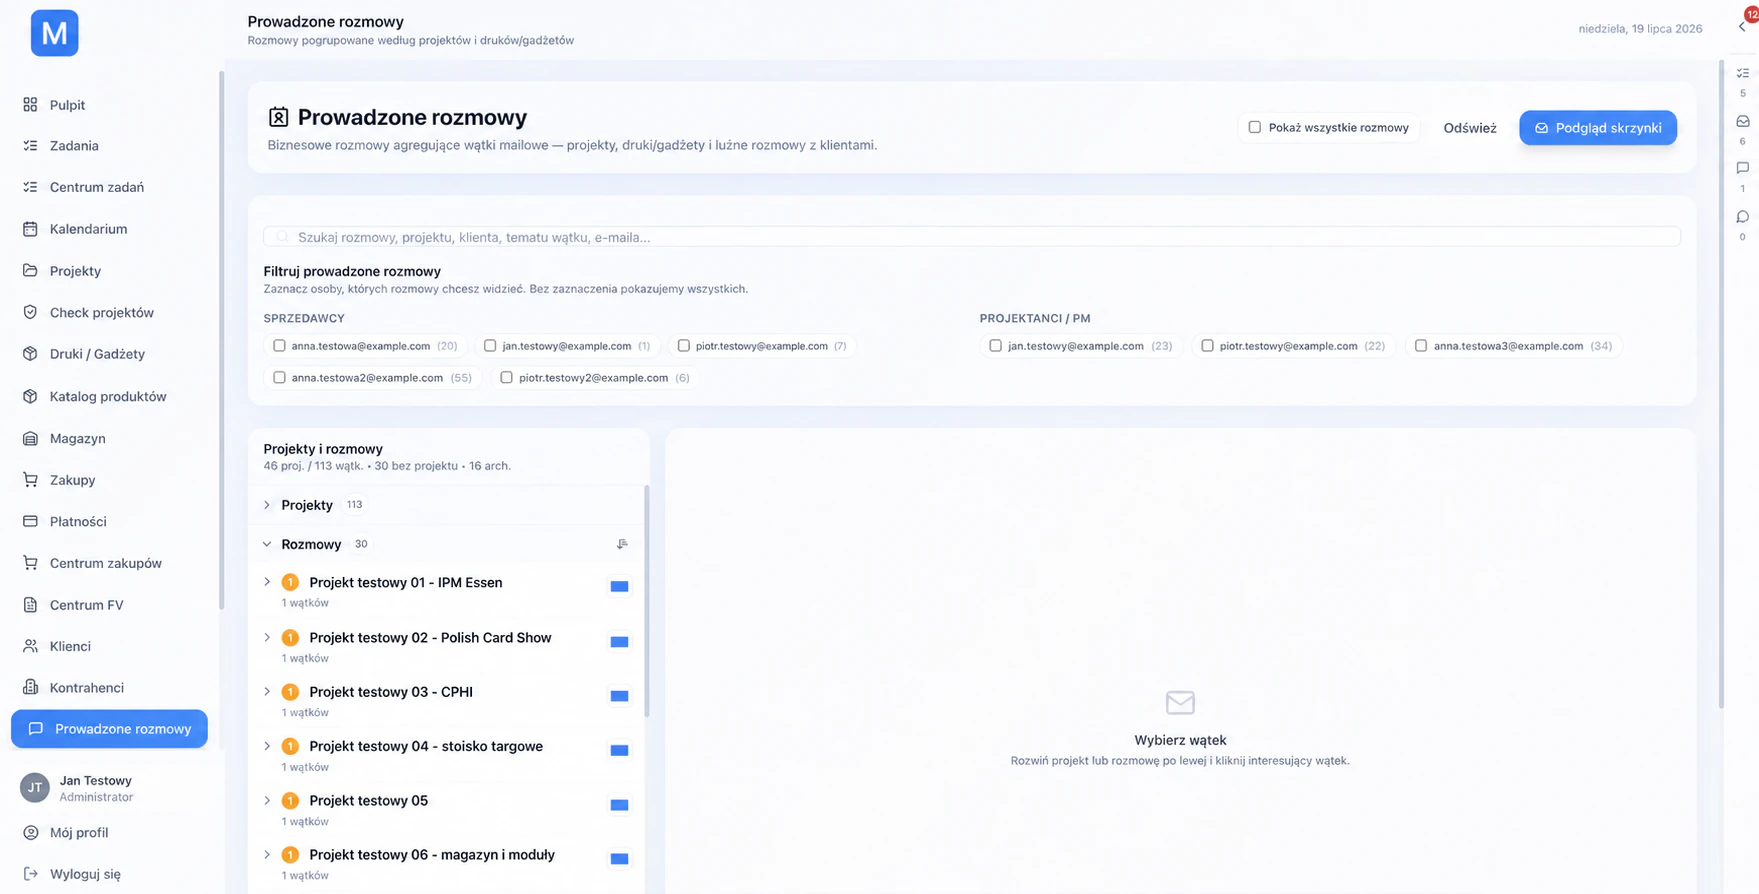Viewport: 1759px width, 894px height.
Task: Click the red 12 notification badge
Action: 1752,14
